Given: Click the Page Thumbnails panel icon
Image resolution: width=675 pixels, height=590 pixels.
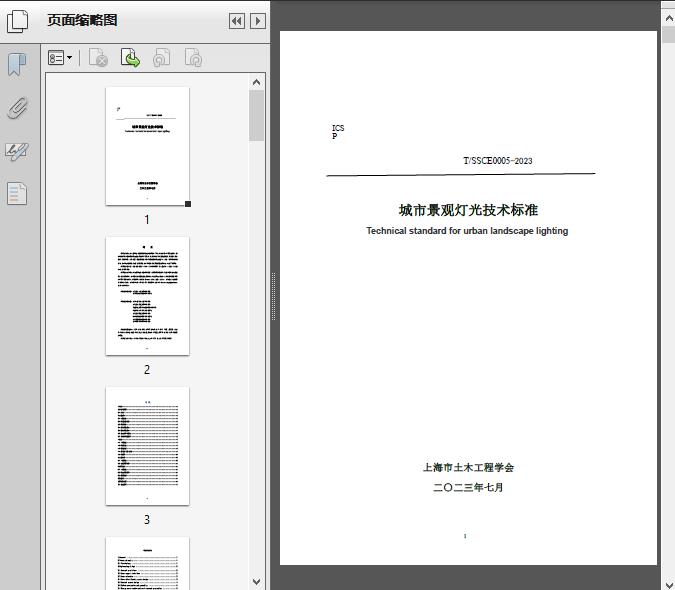Looking at the screenshot, I should (x=18, y=21).
